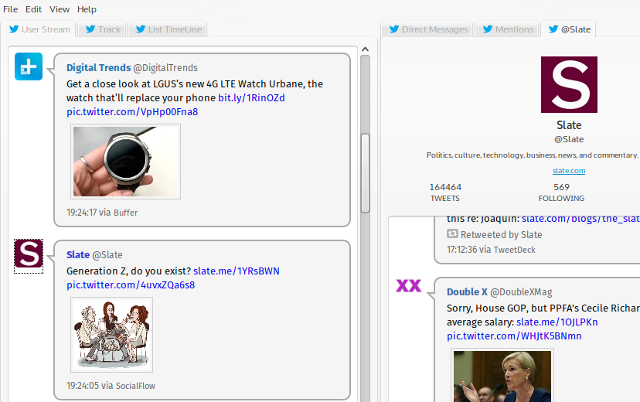640x402 pixels.
Task: Click the @DigitalTrends handle text
Action: [165, 68]
